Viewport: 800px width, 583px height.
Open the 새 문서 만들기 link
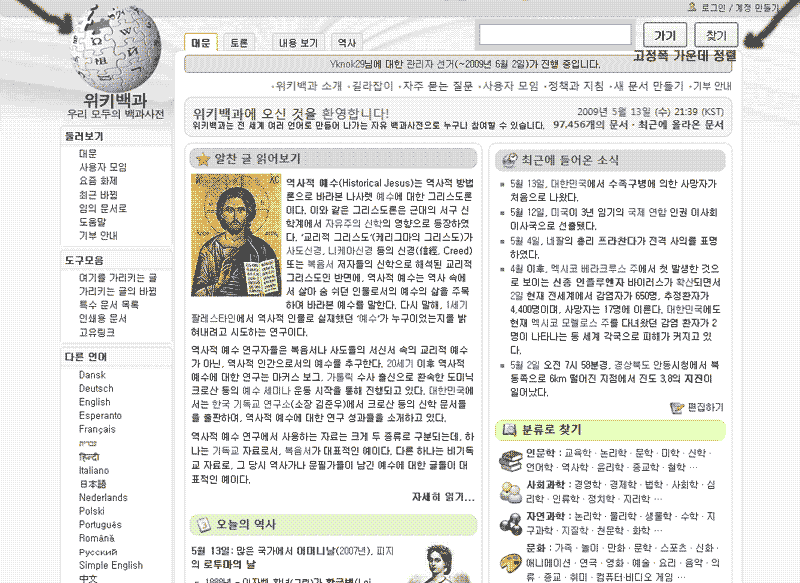648,86
